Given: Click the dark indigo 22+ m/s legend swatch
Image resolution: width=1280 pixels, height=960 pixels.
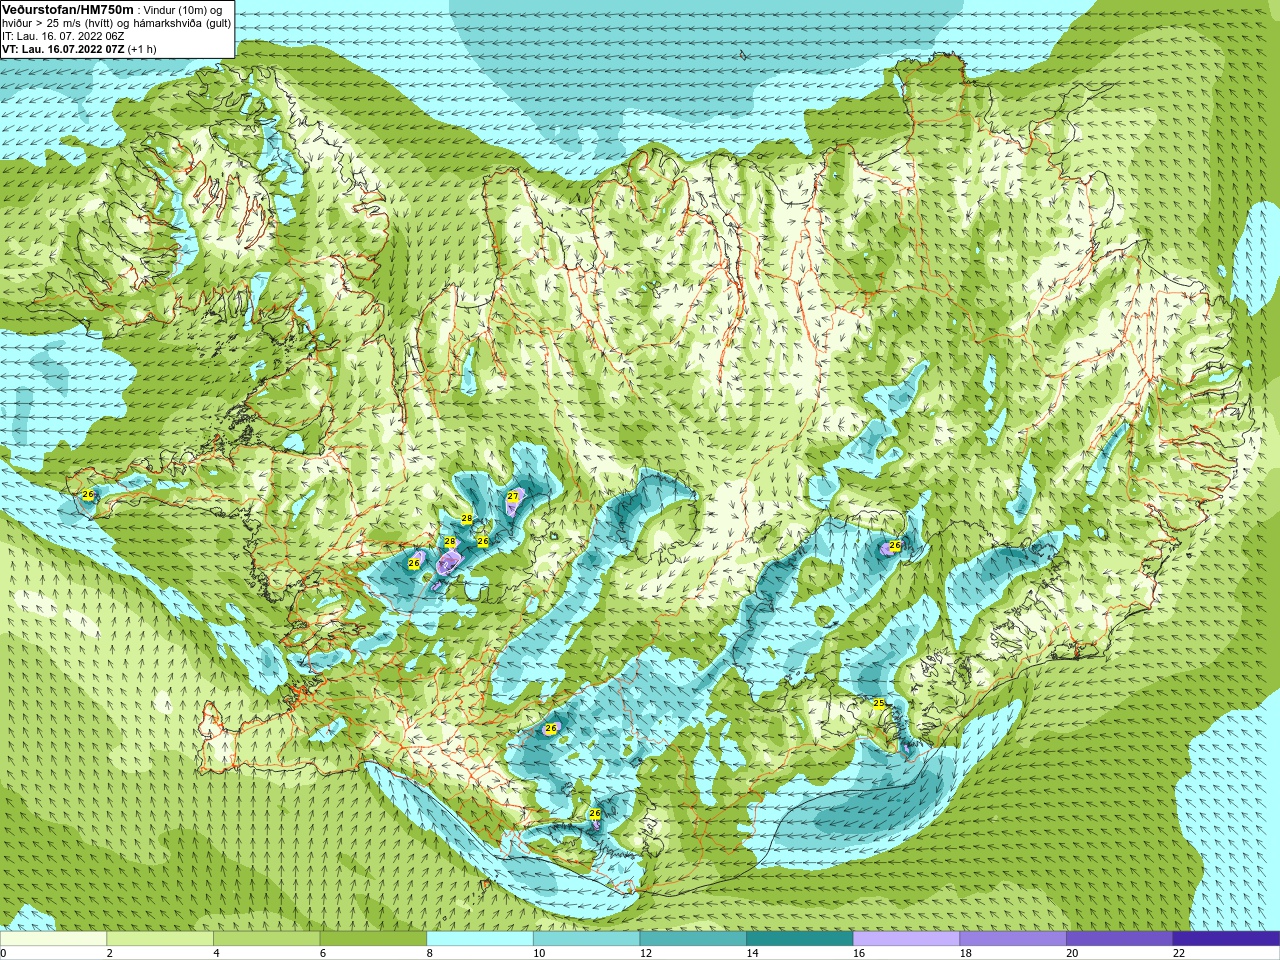Looking at the screenshot, I should [1226, 939].
